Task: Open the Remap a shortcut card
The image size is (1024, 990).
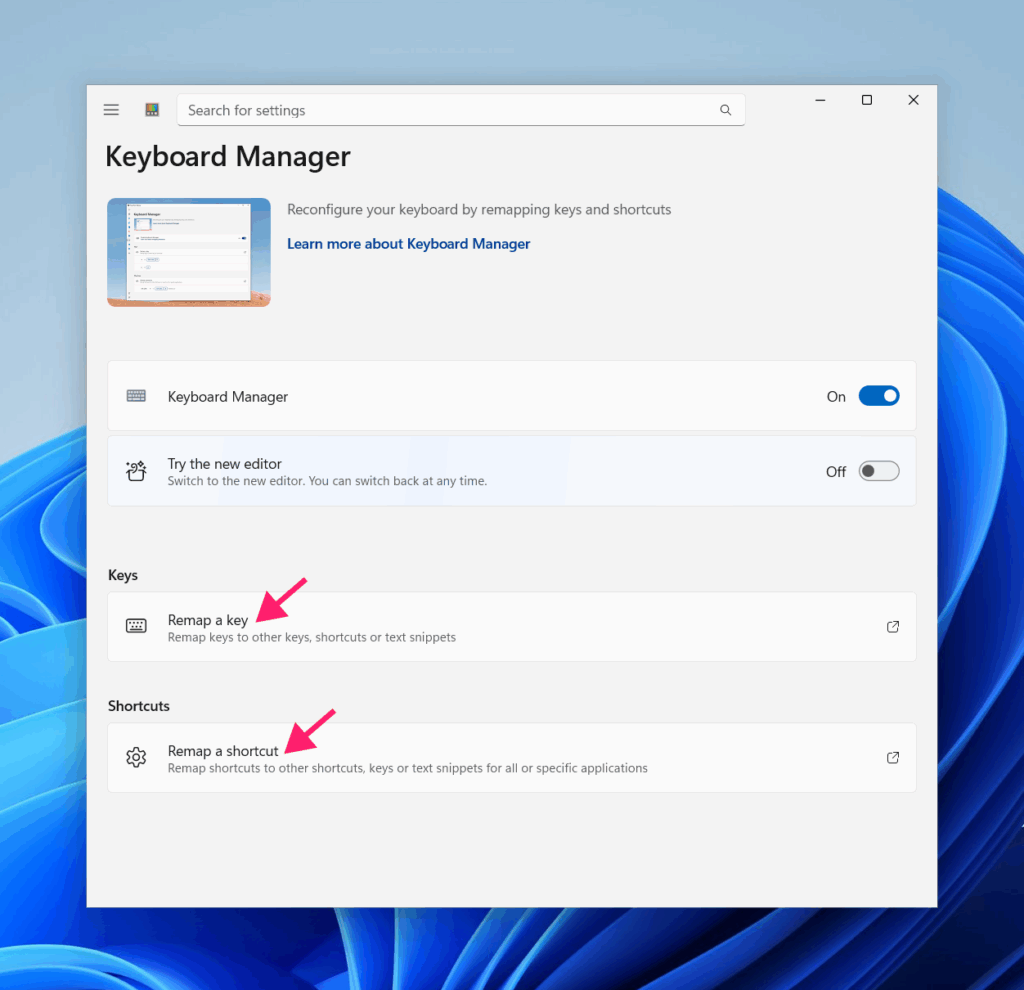Action: 511,758
